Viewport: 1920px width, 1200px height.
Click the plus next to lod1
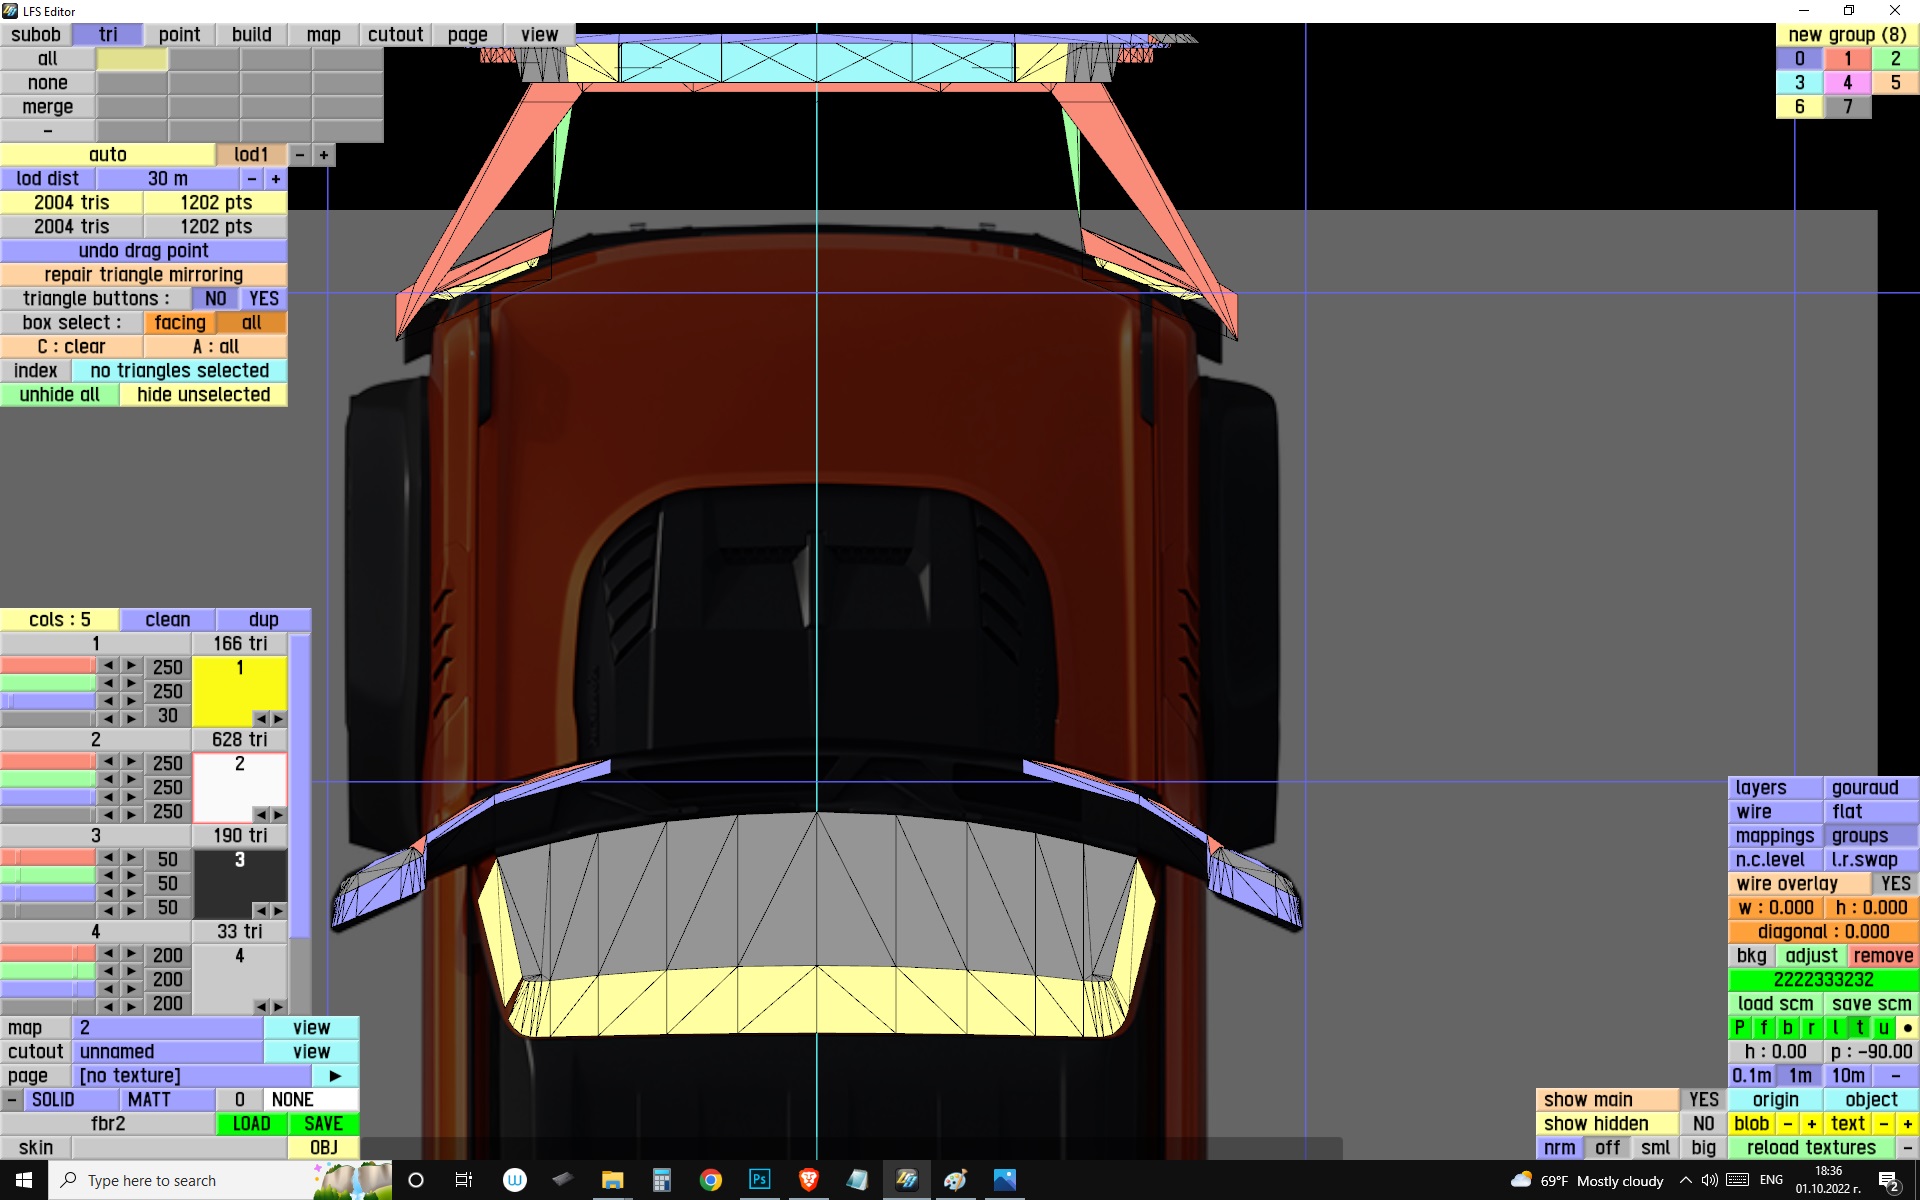[323, 155]
